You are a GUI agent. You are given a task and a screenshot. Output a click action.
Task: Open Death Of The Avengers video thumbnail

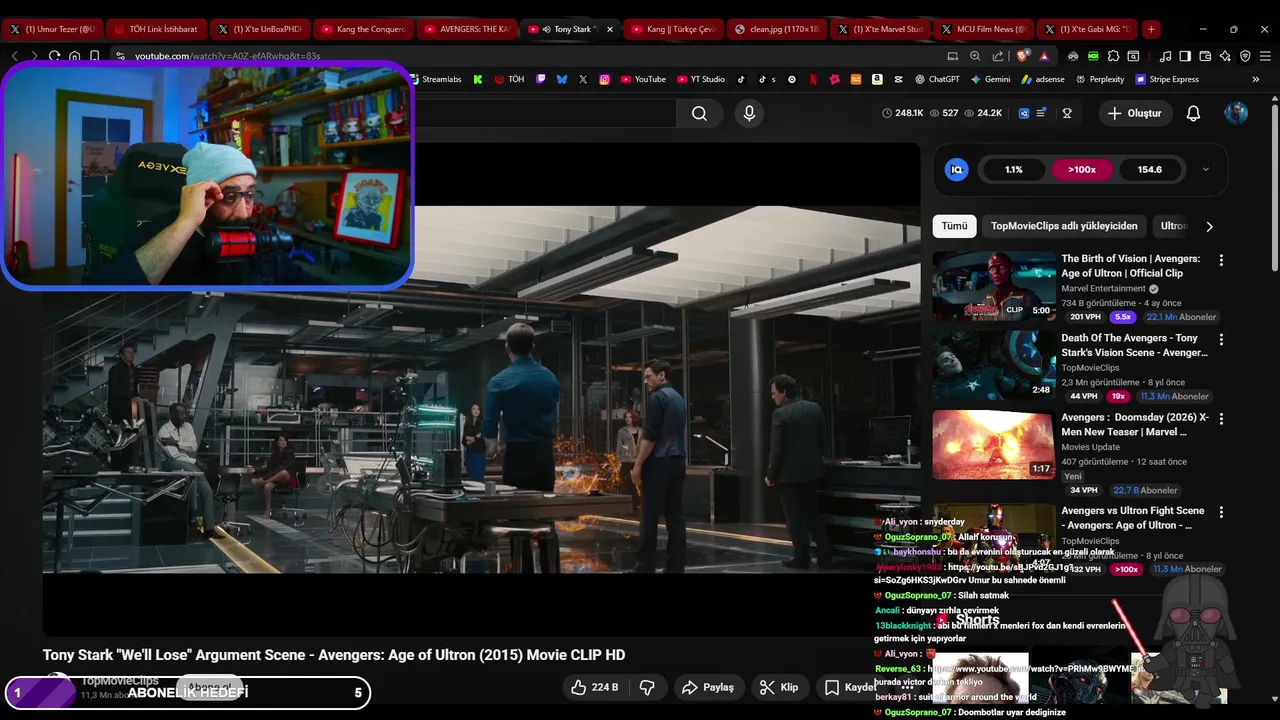pyautogui.click(x=994, y=366)
